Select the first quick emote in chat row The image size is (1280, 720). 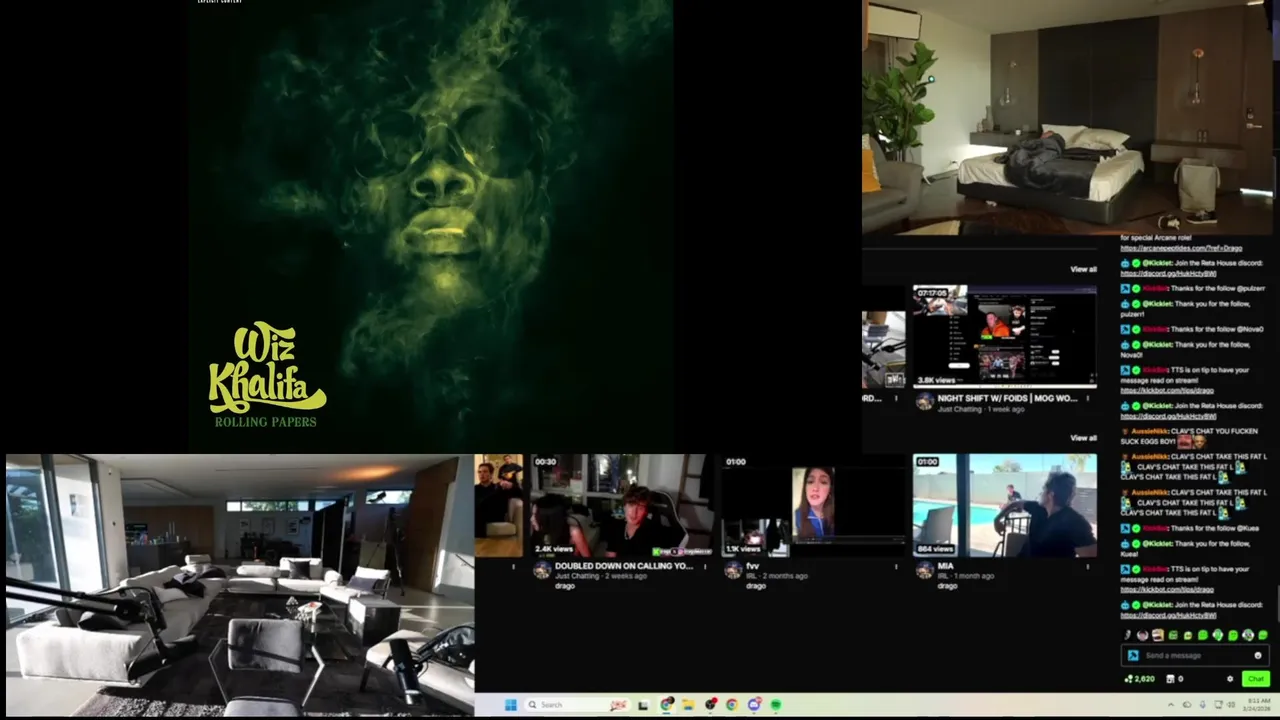click(1127, 635)
